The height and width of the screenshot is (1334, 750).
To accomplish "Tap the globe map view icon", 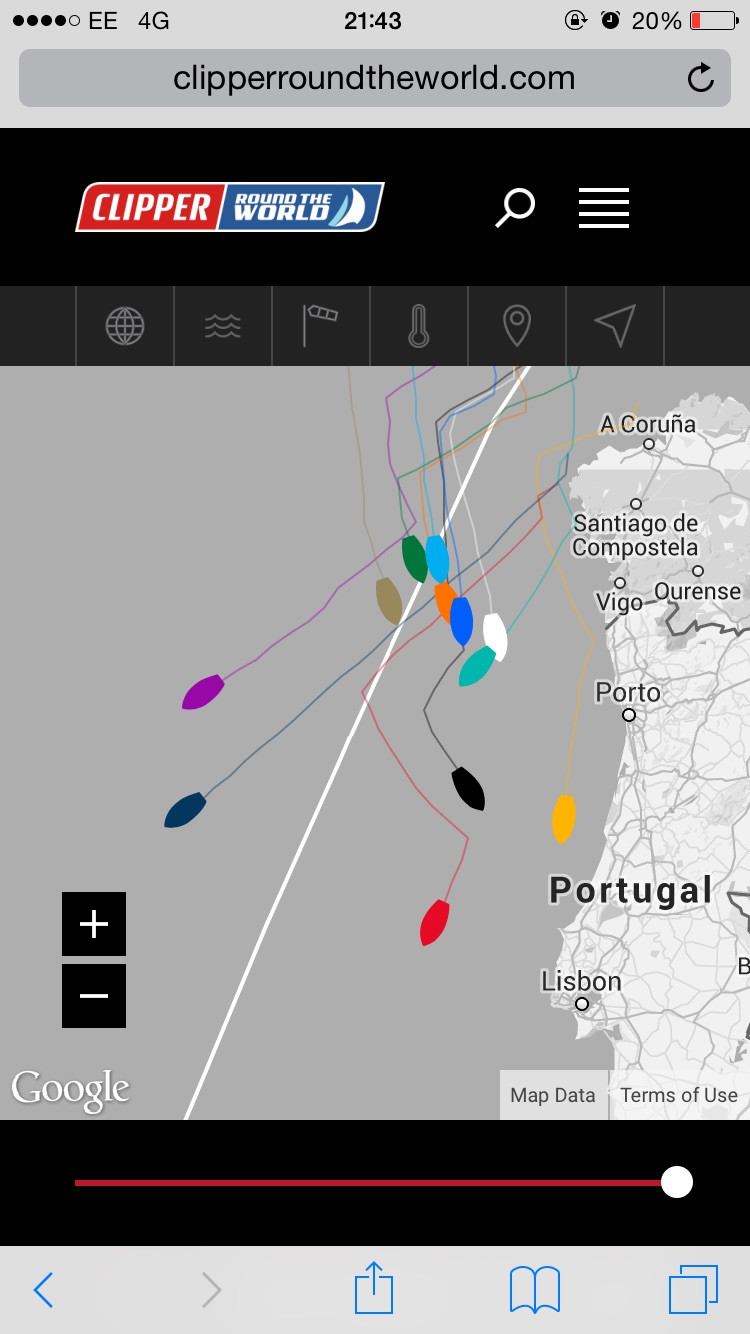I will [x=125, y=326].
